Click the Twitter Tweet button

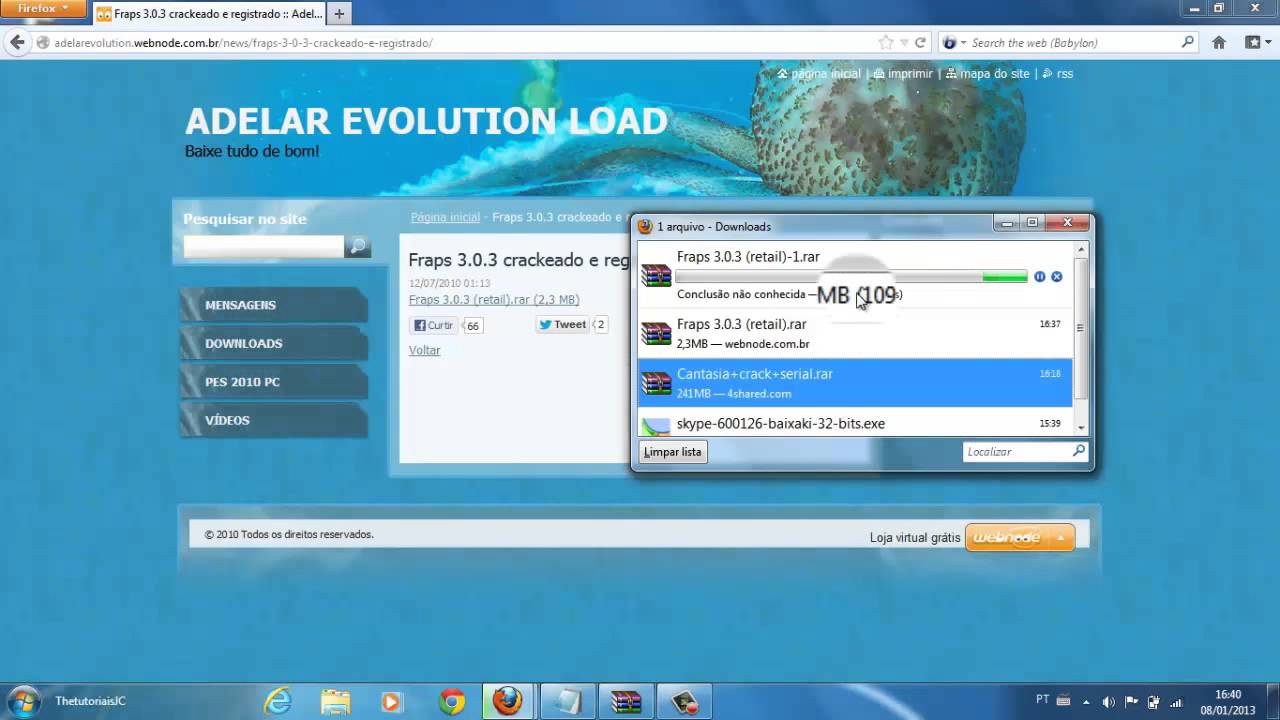562,324
